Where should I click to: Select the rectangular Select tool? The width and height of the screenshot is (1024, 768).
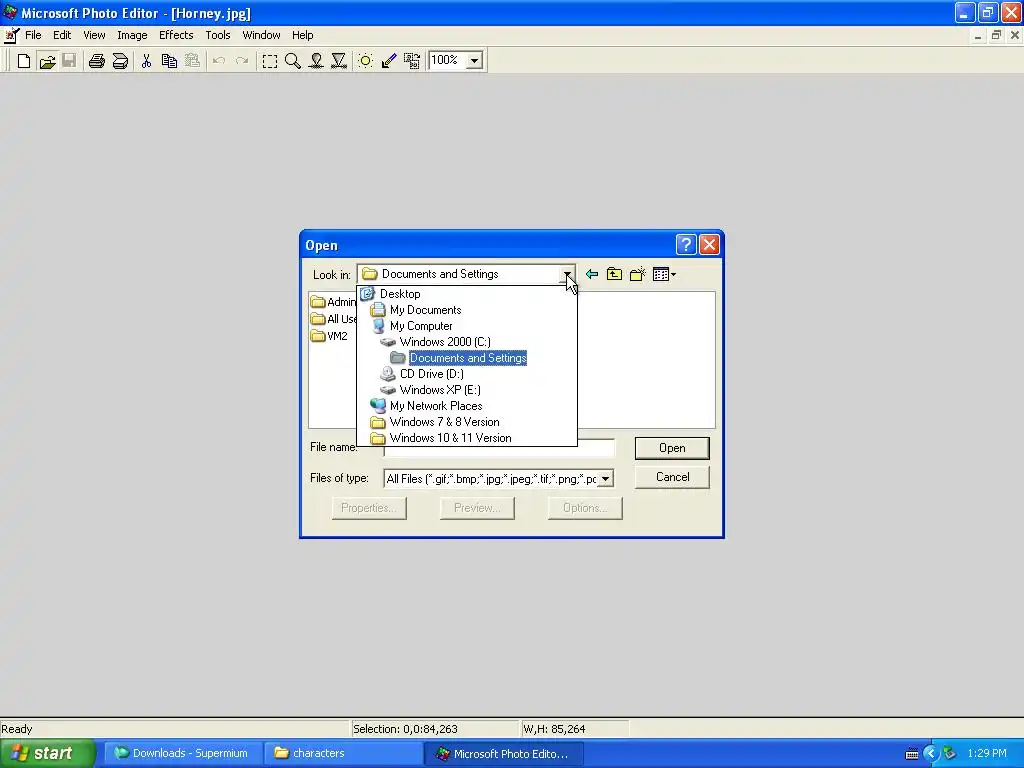(270, 61)
